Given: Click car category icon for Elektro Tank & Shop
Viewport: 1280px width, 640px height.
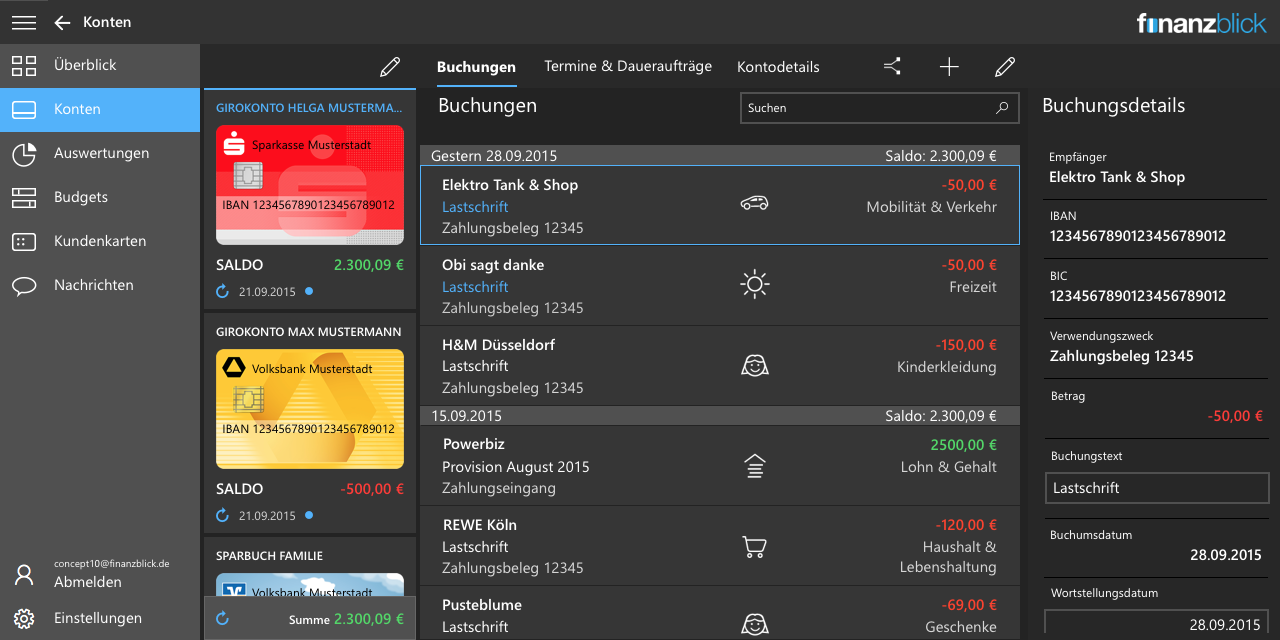Looking at the screenshot, I should 755,204.
